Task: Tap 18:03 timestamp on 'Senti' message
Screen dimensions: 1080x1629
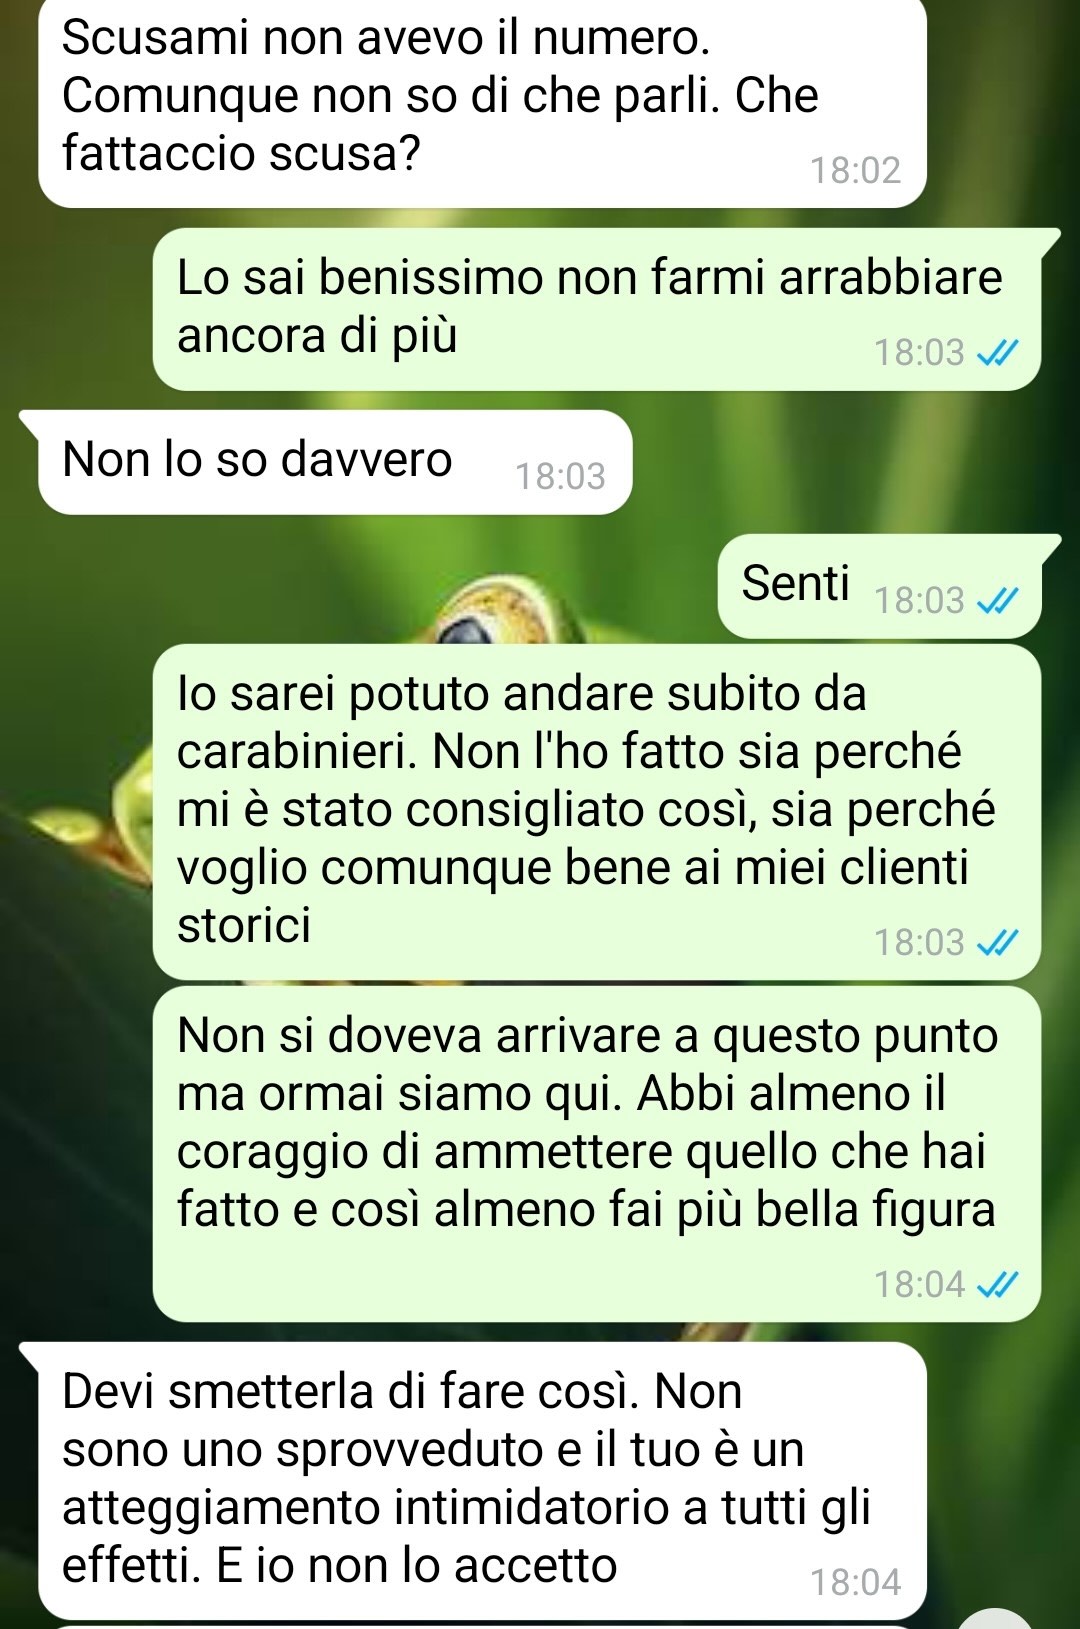Action: [919, 601]
